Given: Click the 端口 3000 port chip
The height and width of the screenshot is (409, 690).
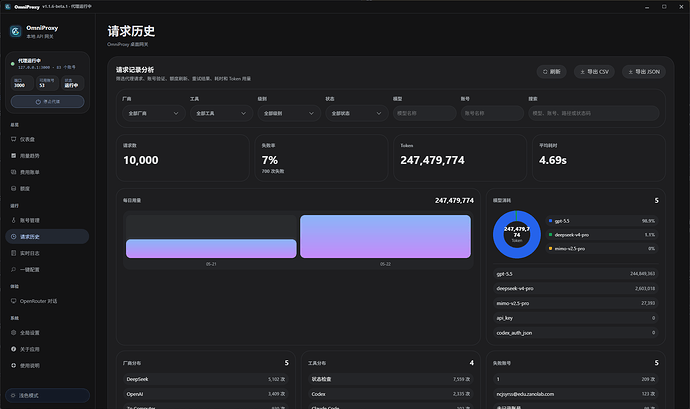Looking at the screenshot, I should [x=22, y=83].
